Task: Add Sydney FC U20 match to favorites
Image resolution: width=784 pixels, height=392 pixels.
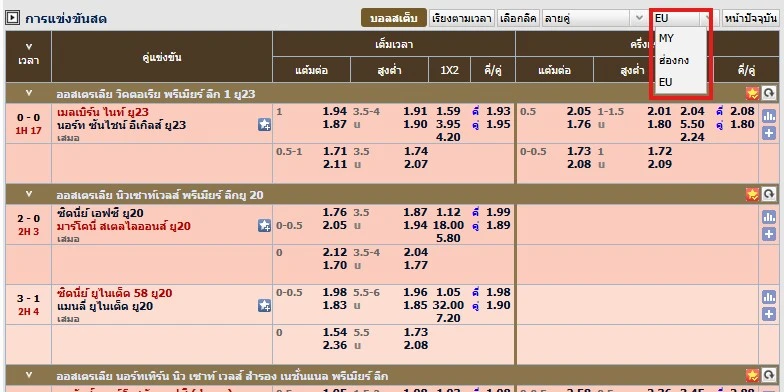Action: 264,226
